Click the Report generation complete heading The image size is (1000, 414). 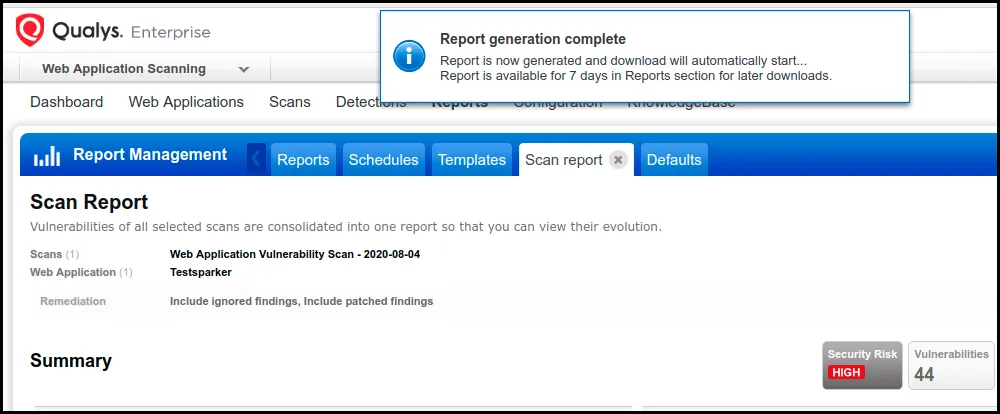[x=533, y=40]
